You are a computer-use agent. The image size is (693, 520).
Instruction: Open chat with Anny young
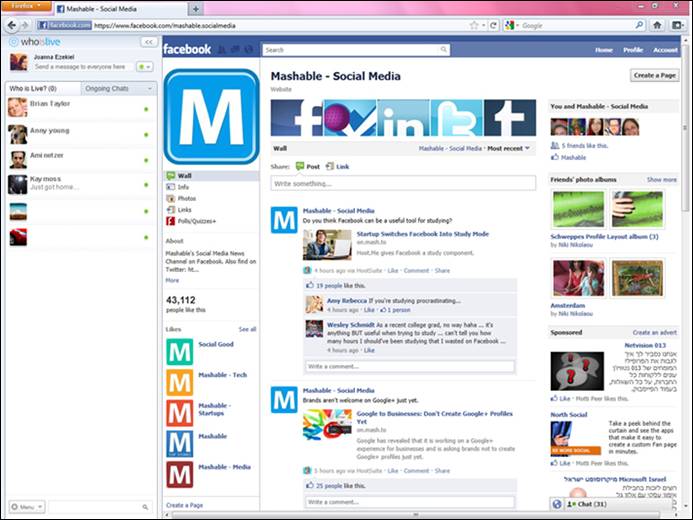pos(81,134)
